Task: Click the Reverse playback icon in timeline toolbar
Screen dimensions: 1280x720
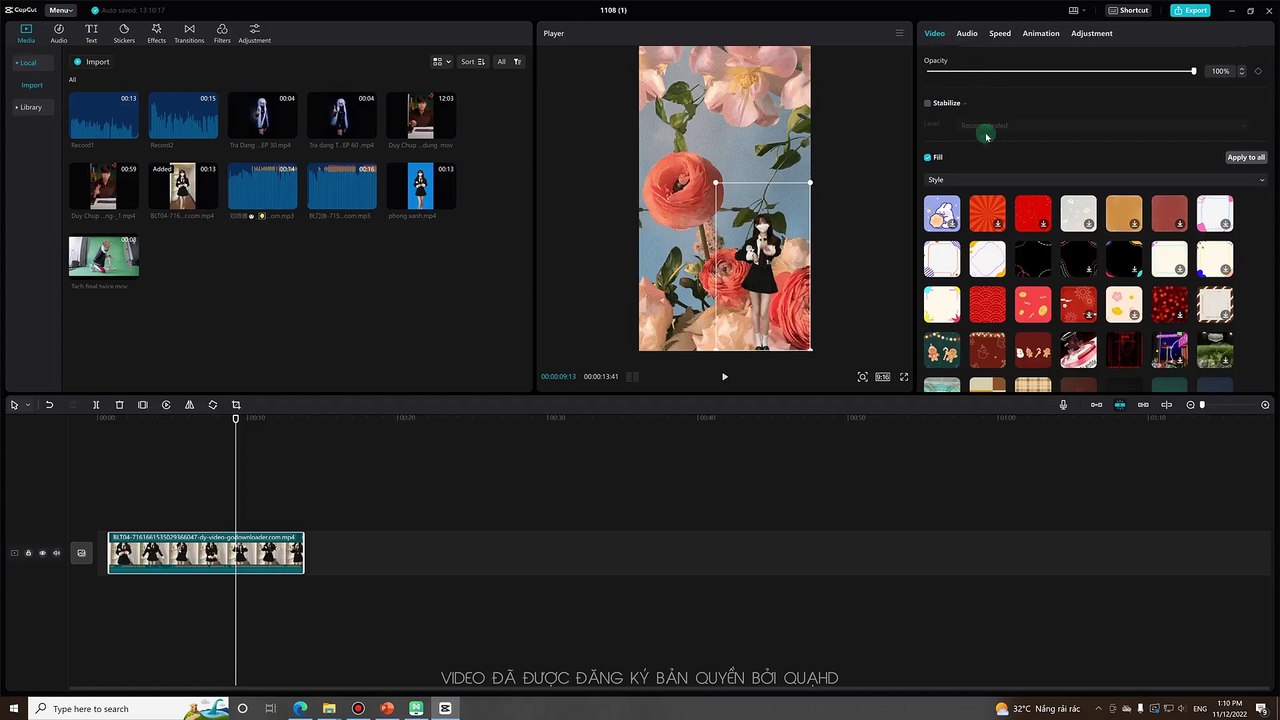Action: point(166,405)
